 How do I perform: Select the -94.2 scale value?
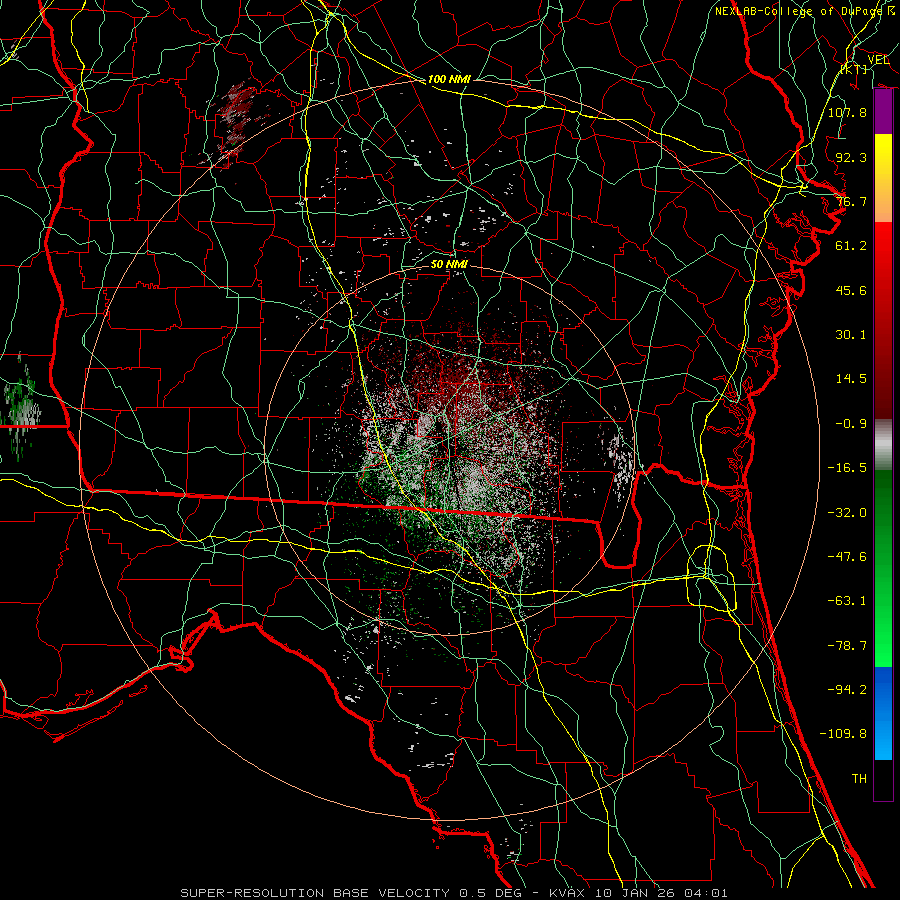coord(847,689)
